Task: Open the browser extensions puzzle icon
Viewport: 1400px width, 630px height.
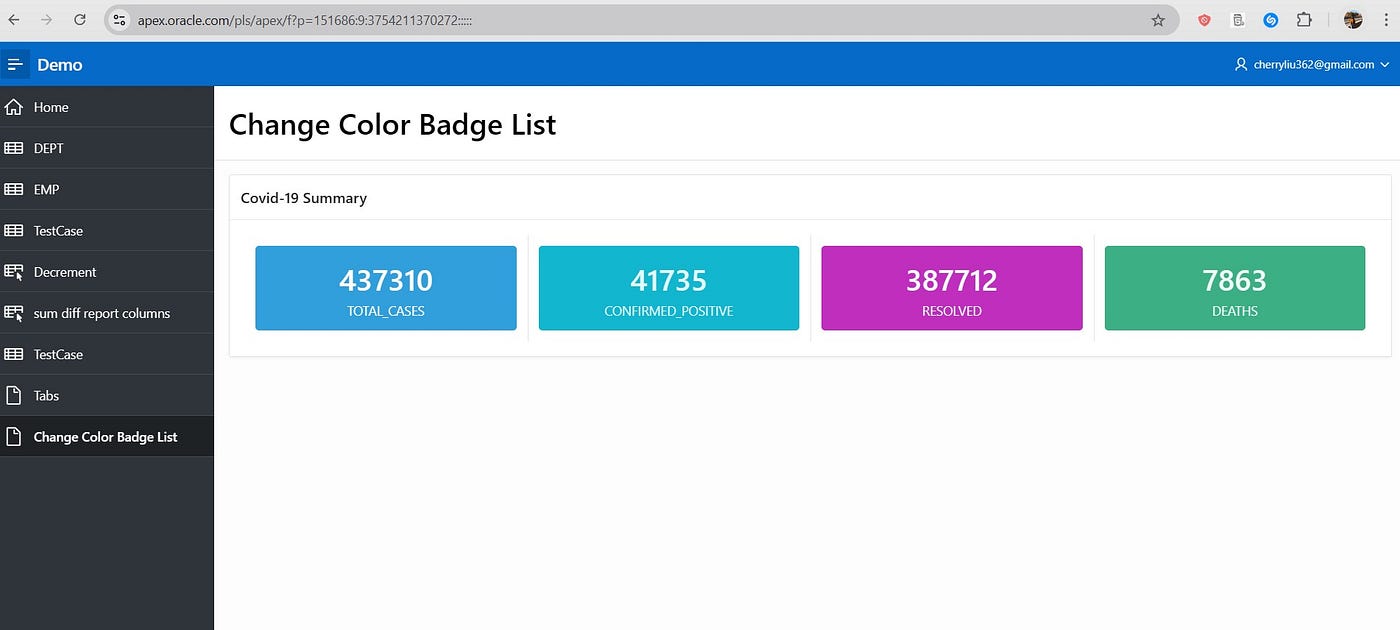Action: tap(1304, 20)
